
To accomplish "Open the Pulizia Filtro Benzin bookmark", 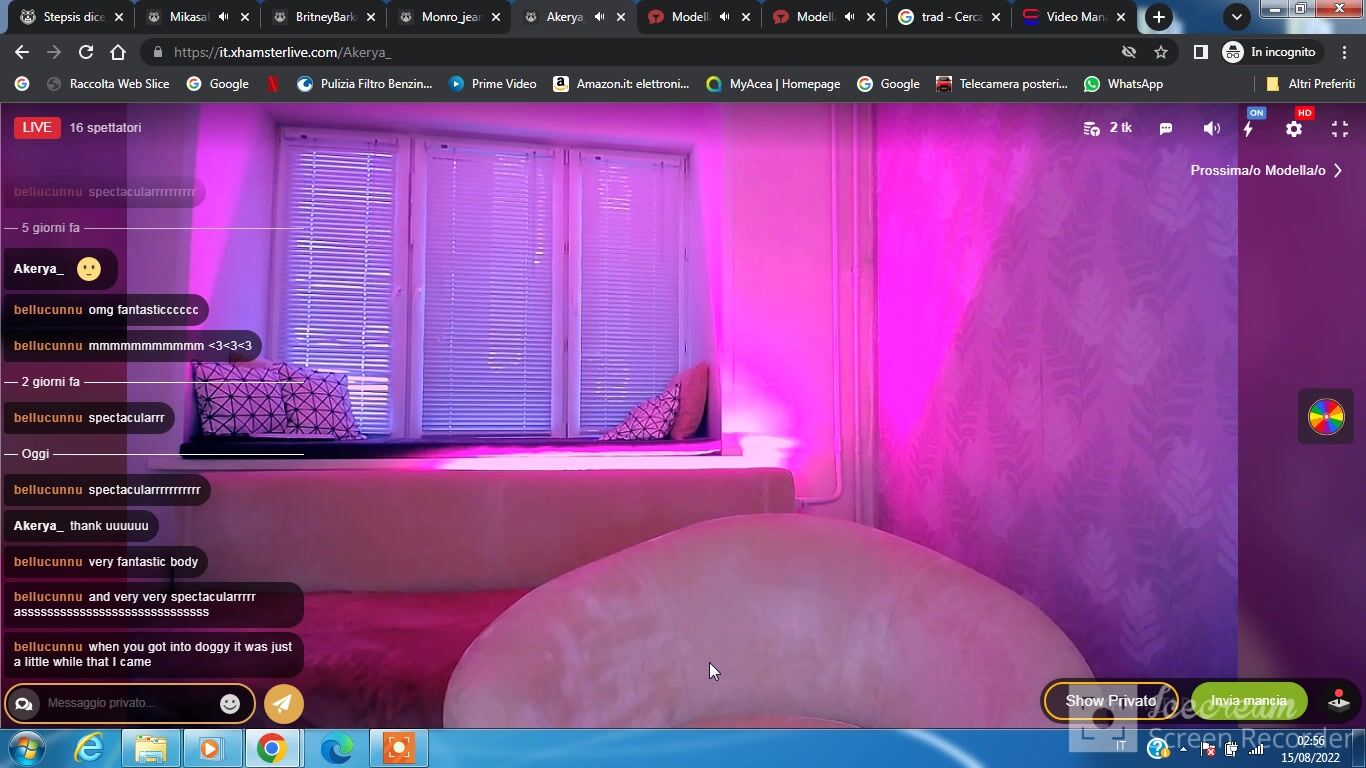I will [365, 84].
